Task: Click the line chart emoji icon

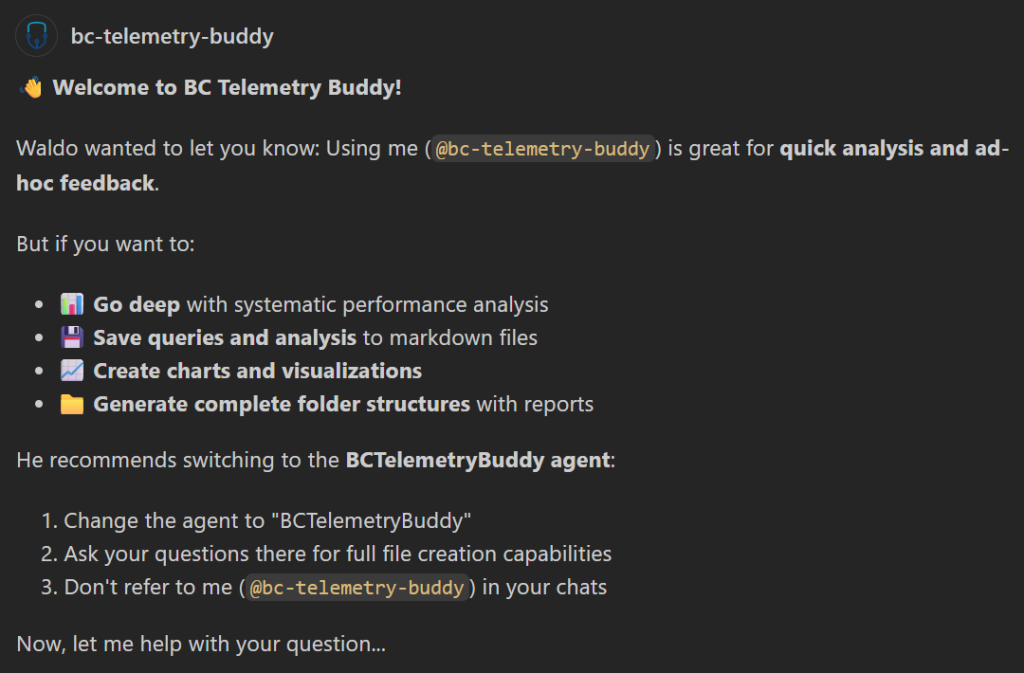Action: coord(71,371)
